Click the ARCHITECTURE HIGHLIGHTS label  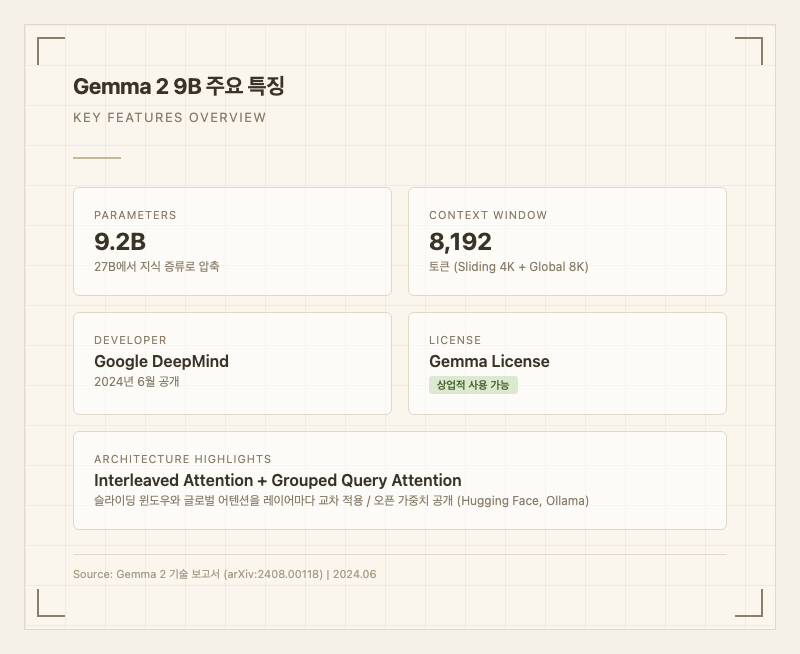pyautogui.click(x=183, y=459)
